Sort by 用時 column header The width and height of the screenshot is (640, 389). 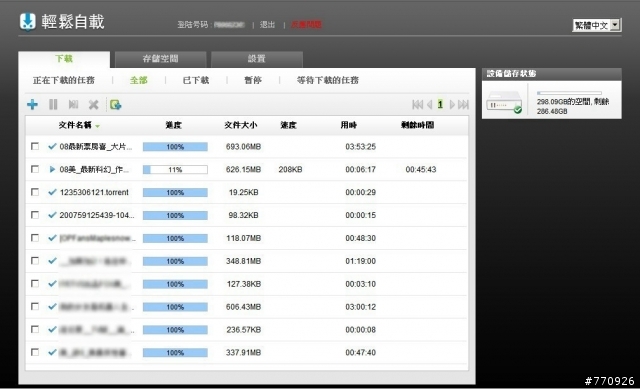tap(349, 125)
